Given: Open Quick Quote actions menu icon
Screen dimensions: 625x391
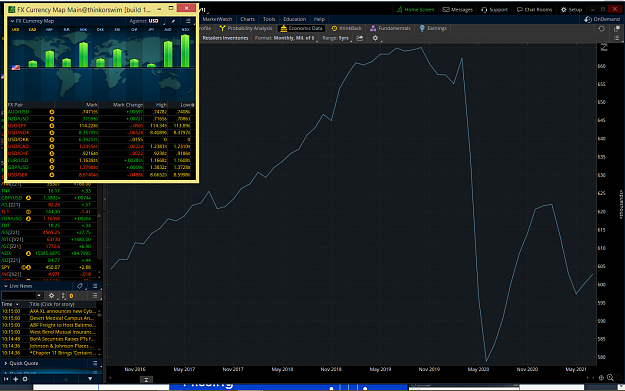Looking at the screenshot, I should [x=95, y=363].
